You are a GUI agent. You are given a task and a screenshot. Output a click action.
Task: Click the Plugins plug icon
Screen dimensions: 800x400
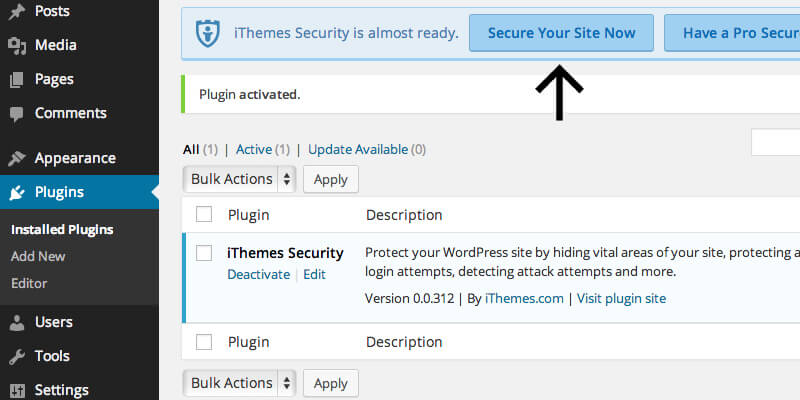coord(16,193)
